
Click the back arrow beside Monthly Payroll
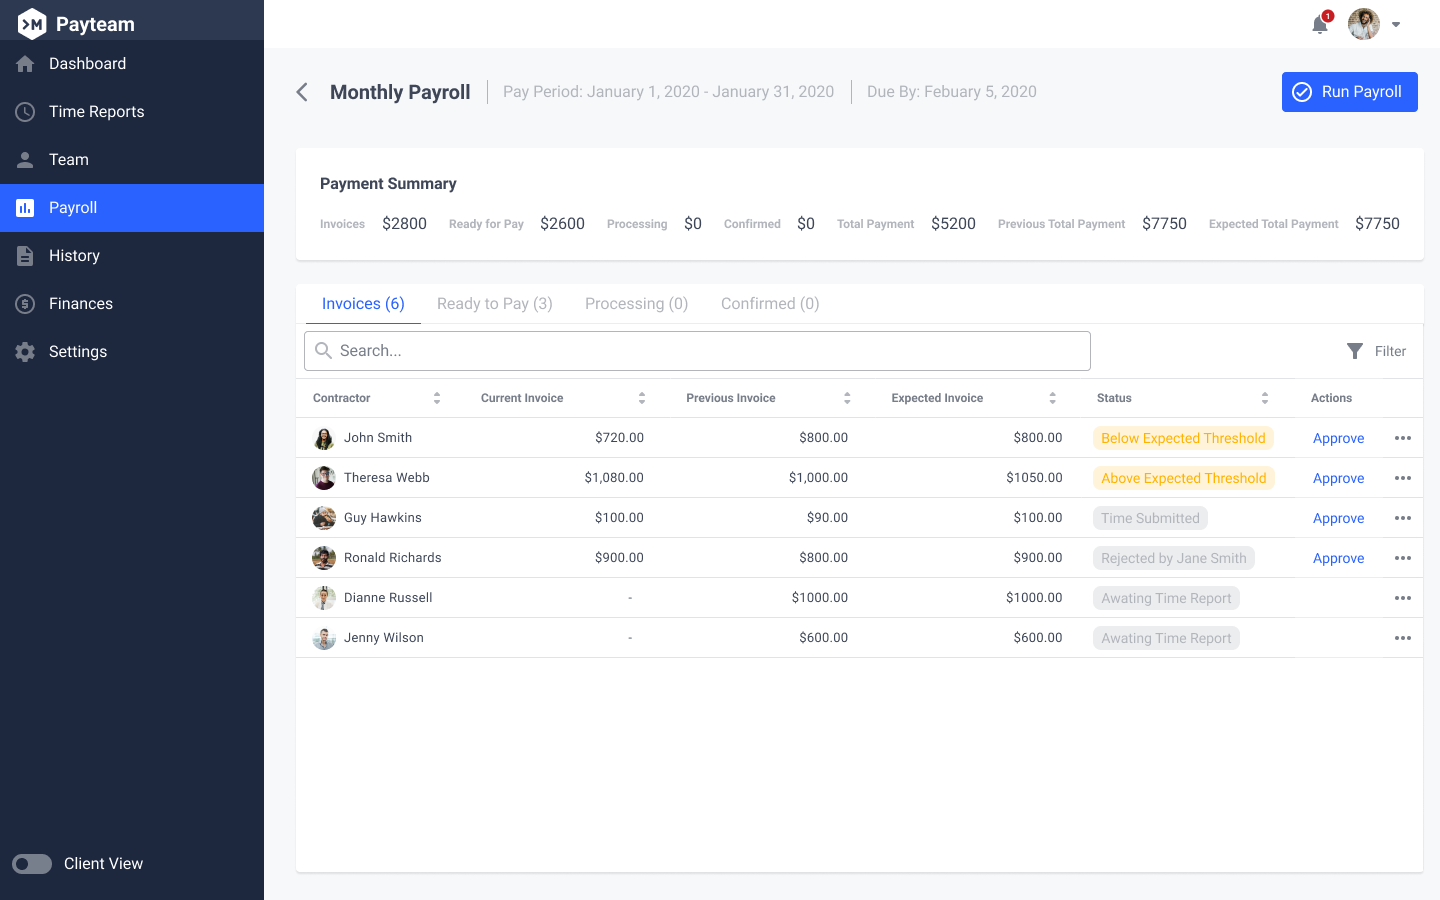pos(302,92)
